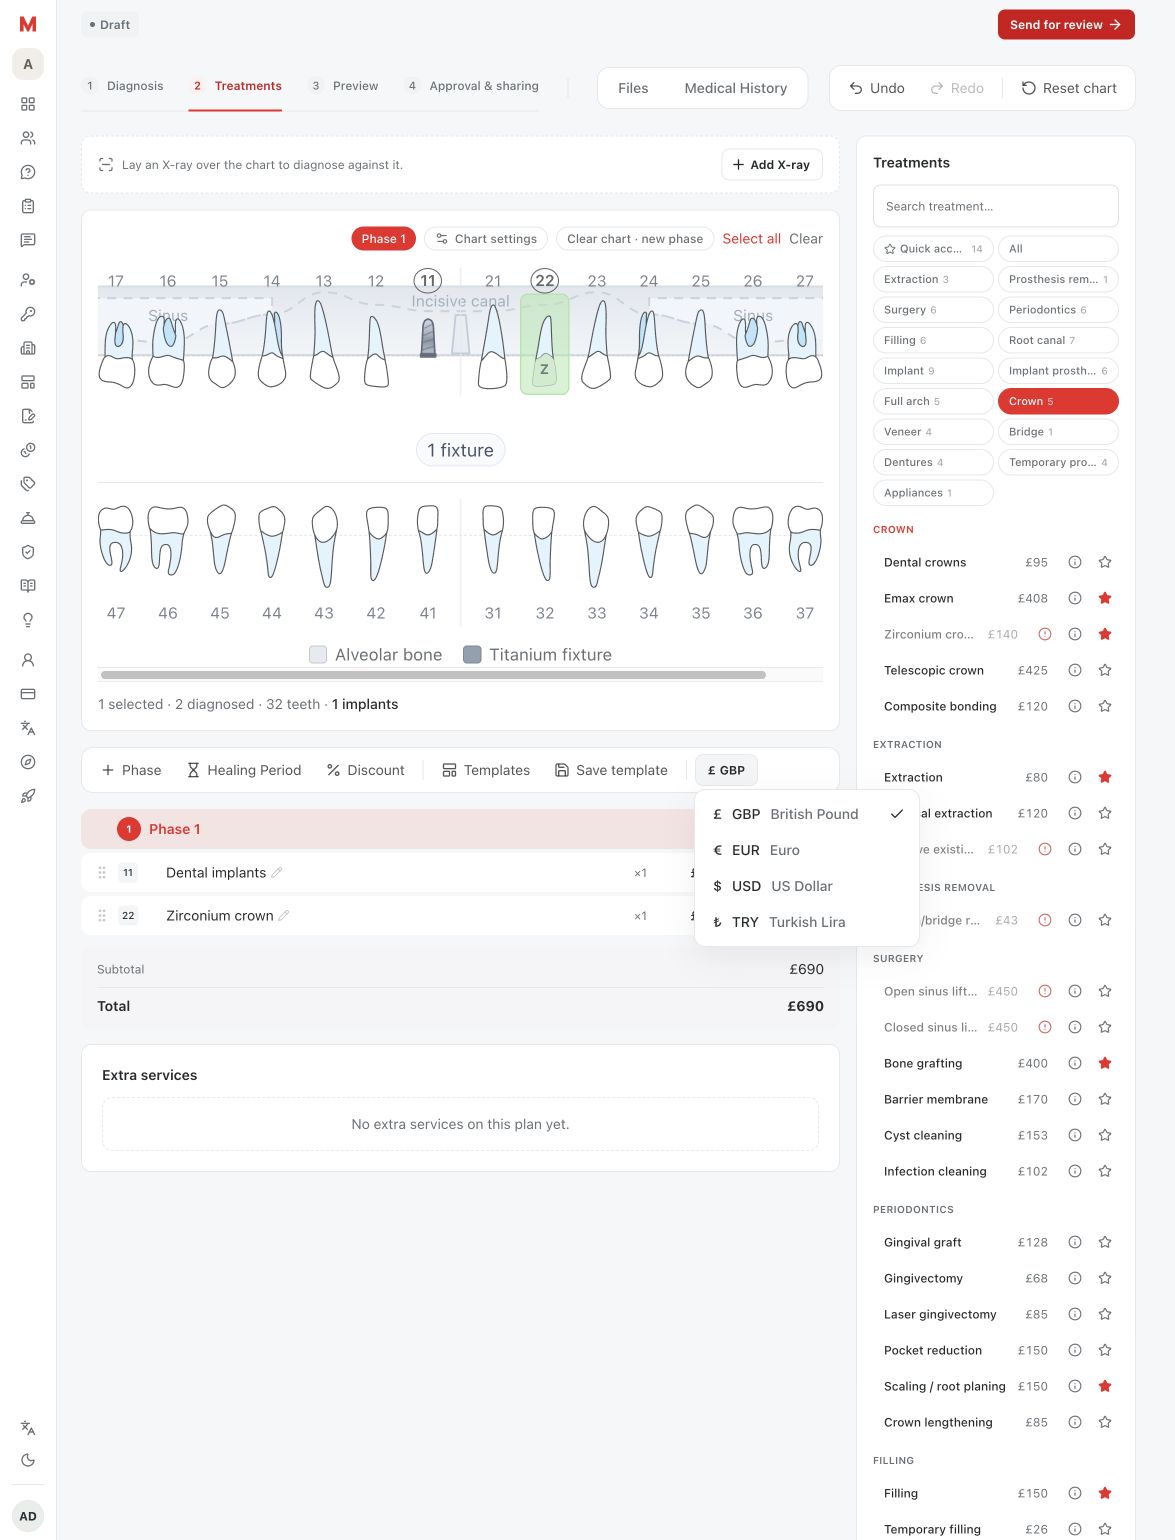Click dark mode moon icon in sidebar
The image size is (1175, 1540).
point(28,1460)
